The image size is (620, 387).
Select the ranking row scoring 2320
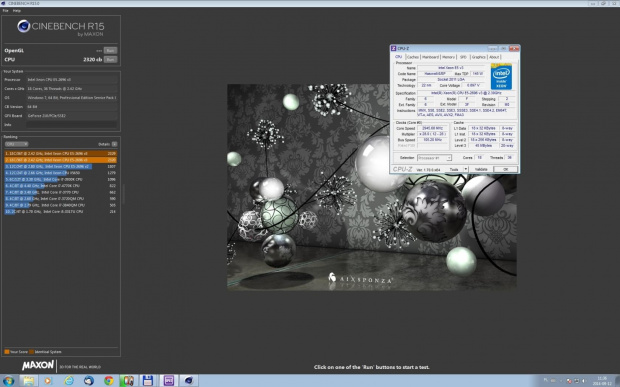[60, 160]
